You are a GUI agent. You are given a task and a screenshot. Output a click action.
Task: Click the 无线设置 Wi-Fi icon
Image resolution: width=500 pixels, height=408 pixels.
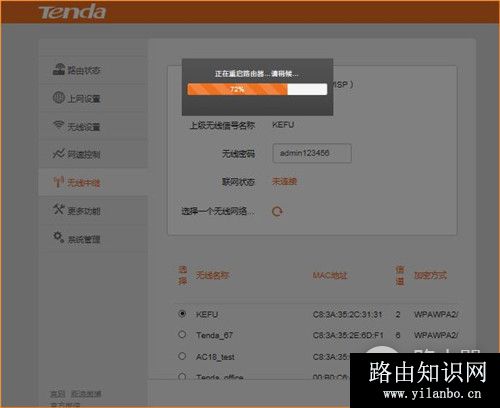point(59,125)
